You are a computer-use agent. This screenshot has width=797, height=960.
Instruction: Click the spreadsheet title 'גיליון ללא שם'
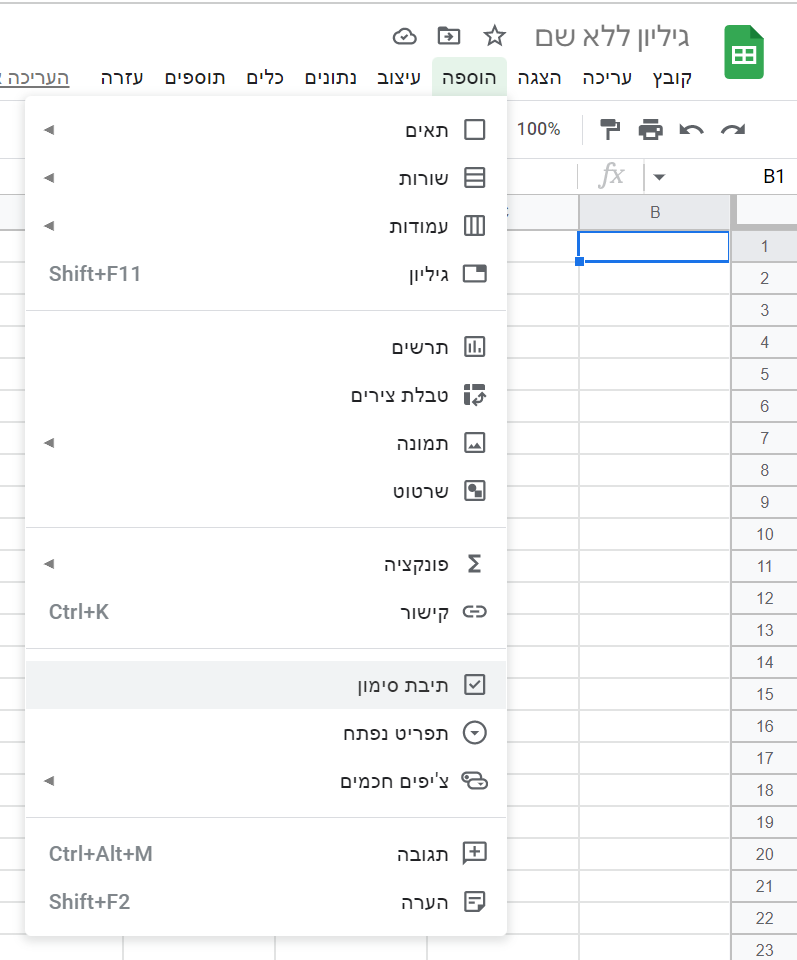[x=612, y=37]
